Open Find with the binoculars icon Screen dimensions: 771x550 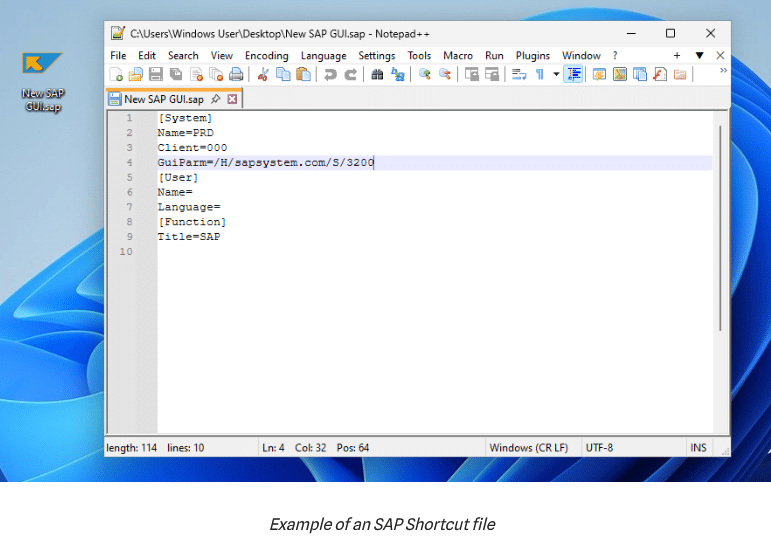377,75
